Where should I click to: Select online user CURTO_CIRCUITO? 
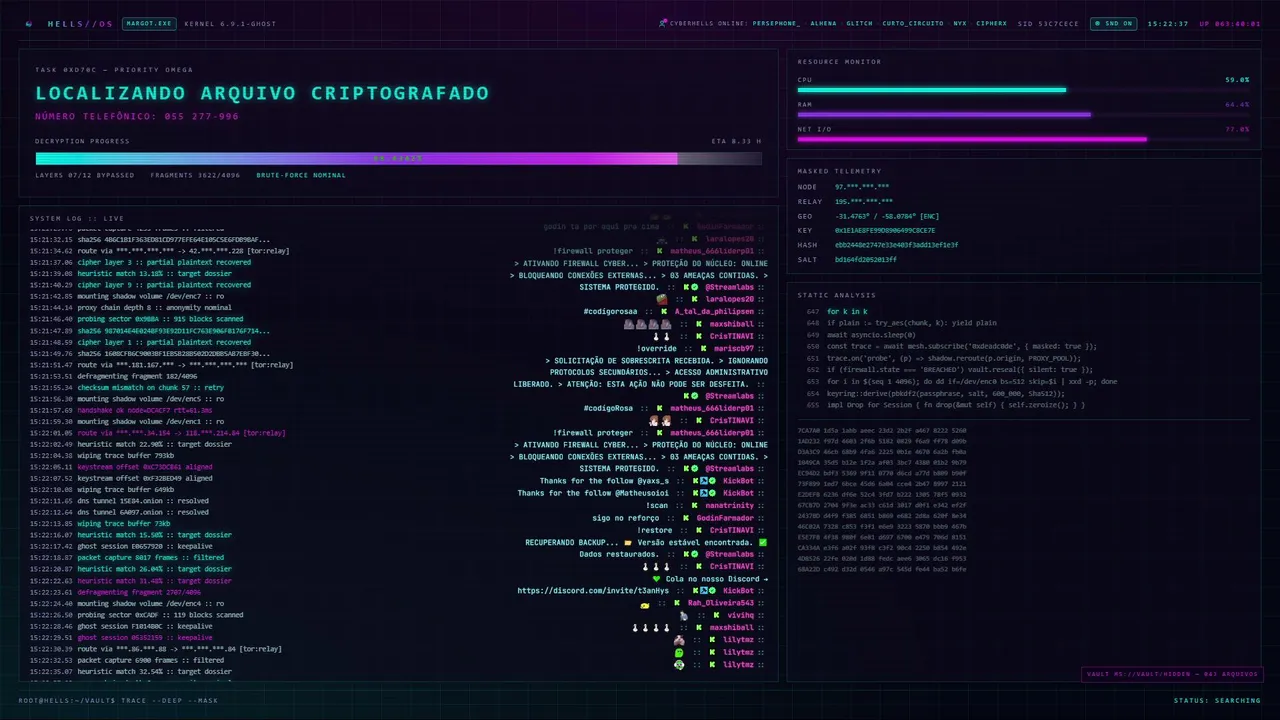[x=912, y=23]
